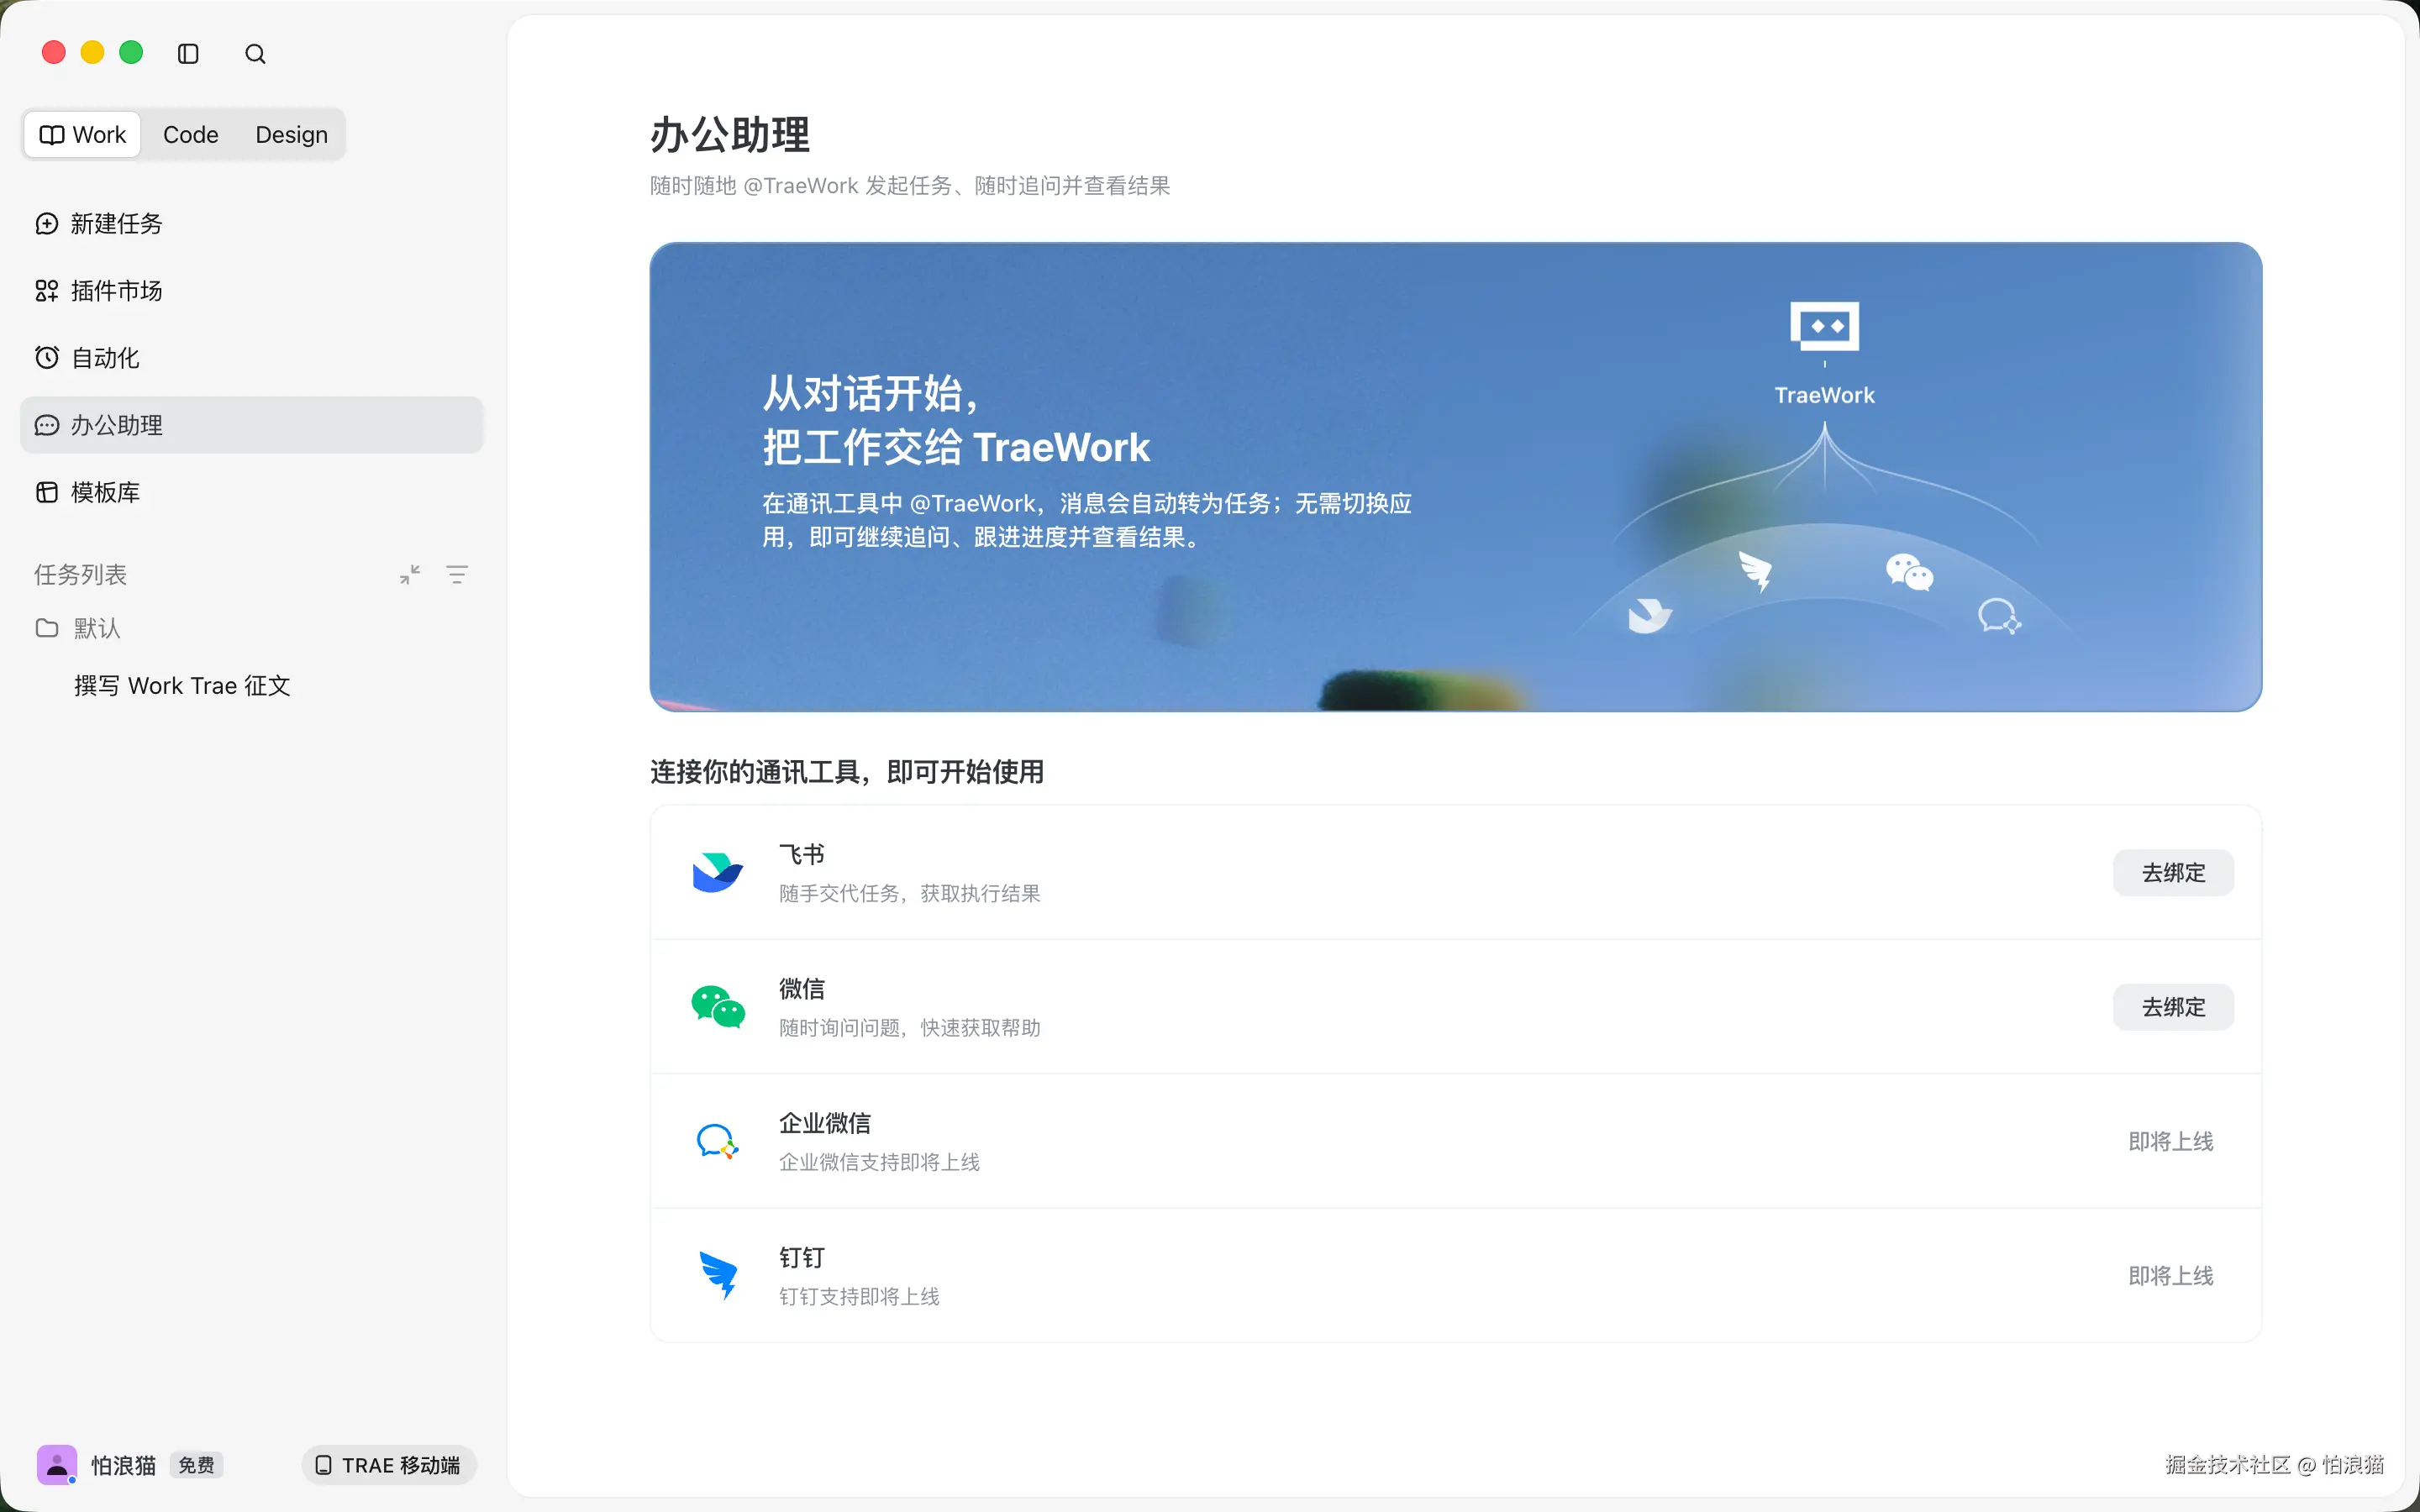
Task: Switch to the Design tab
Action: 292,135
